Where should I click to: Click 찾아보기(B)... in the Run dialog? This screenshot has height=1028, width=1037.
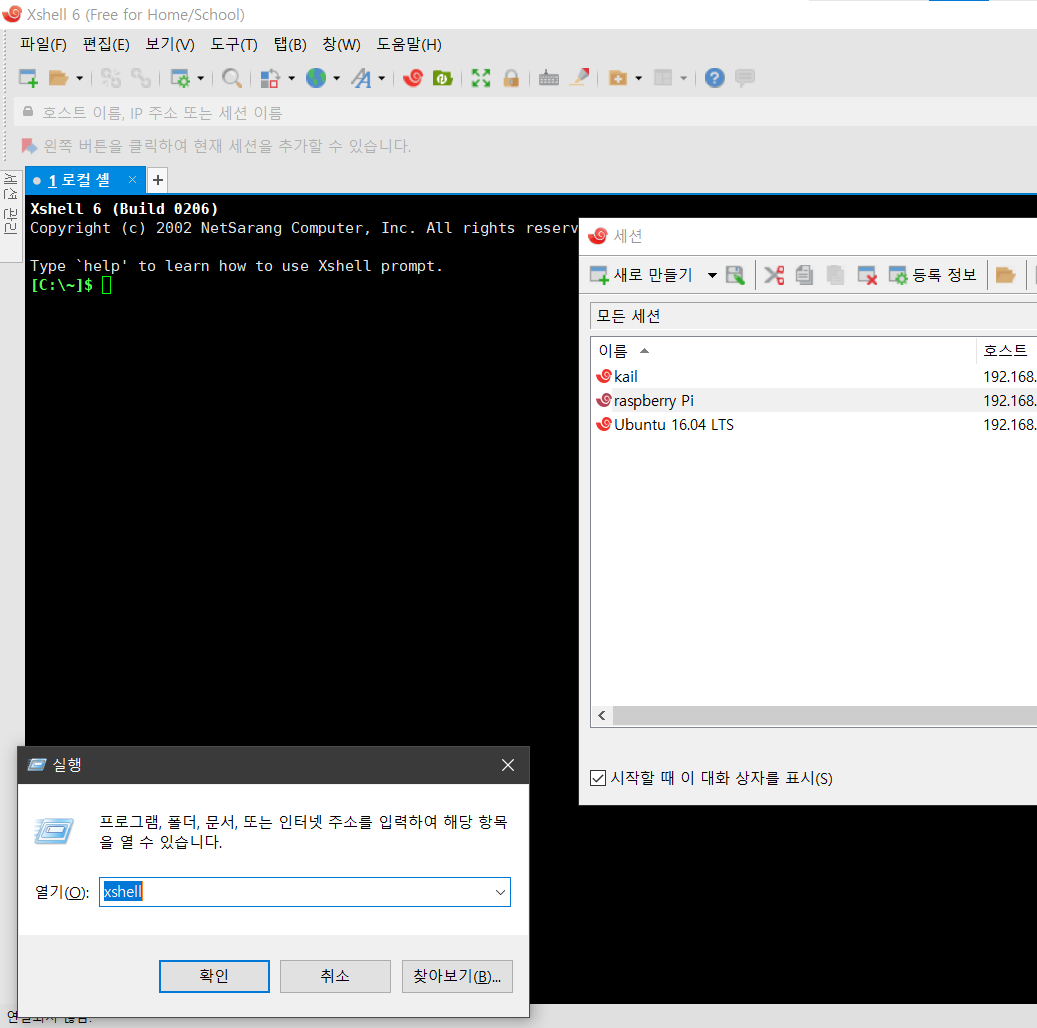point(457,976)
